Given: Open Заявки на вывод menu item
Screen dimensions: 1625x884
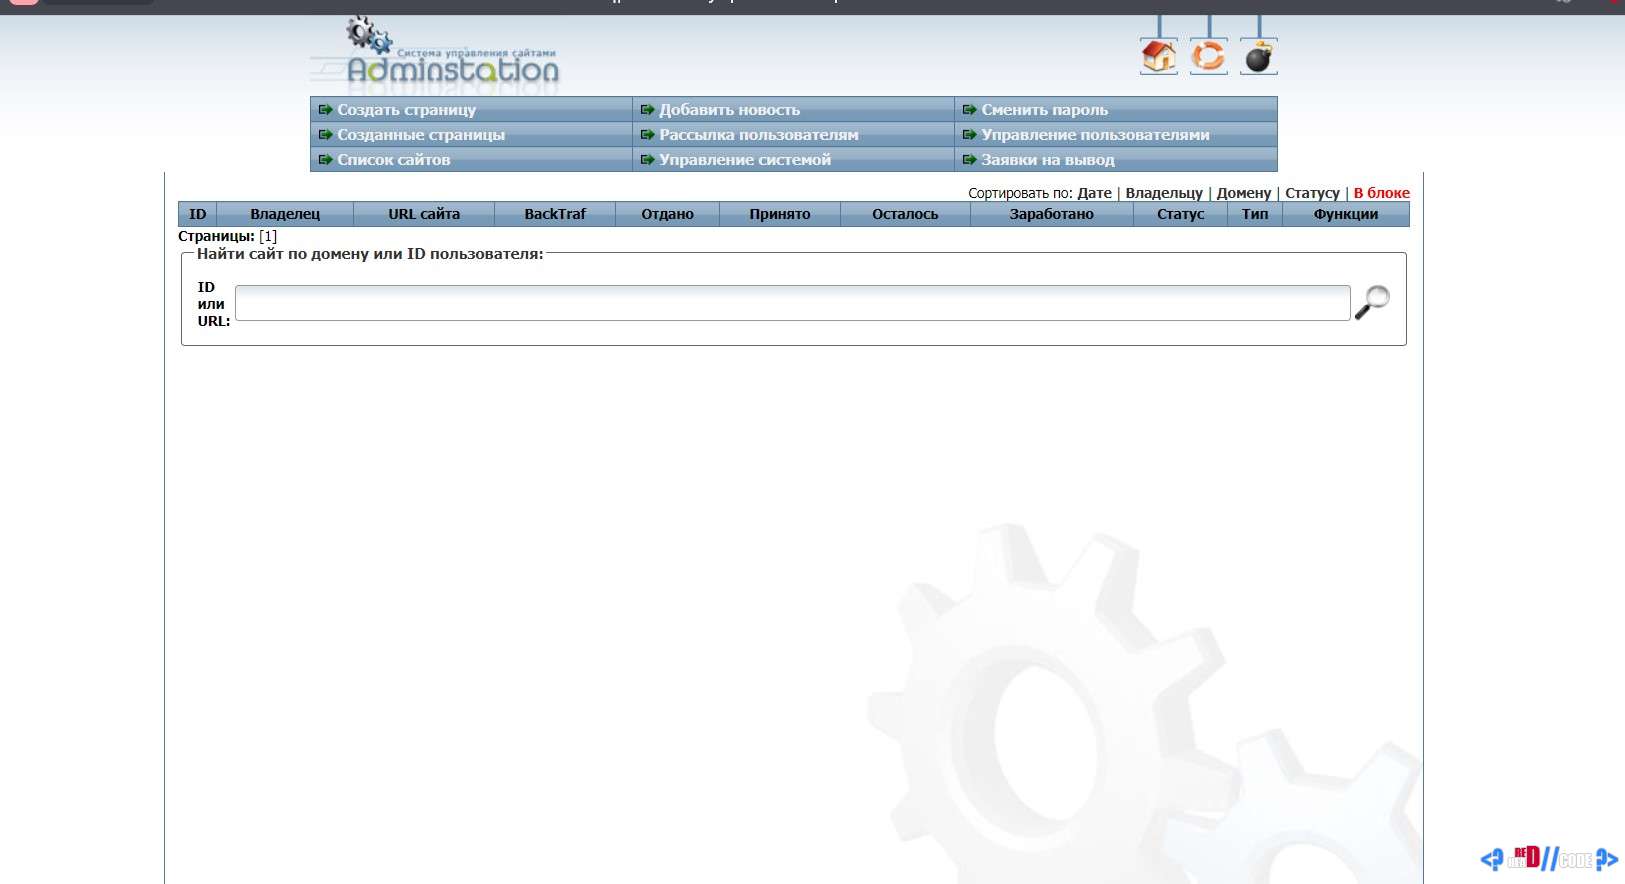Looking at the screenshot, I should tap(1047, 160).
